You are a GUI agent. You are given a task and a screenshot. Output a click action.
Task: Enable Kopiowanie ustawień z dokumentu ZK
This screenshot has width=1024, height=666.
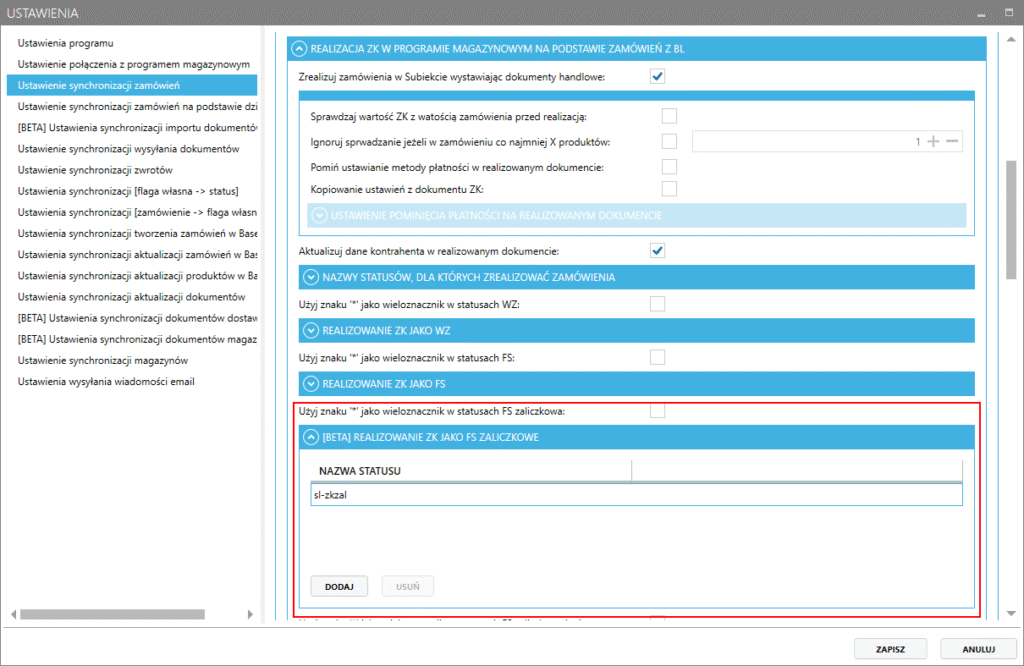[669, 189]
